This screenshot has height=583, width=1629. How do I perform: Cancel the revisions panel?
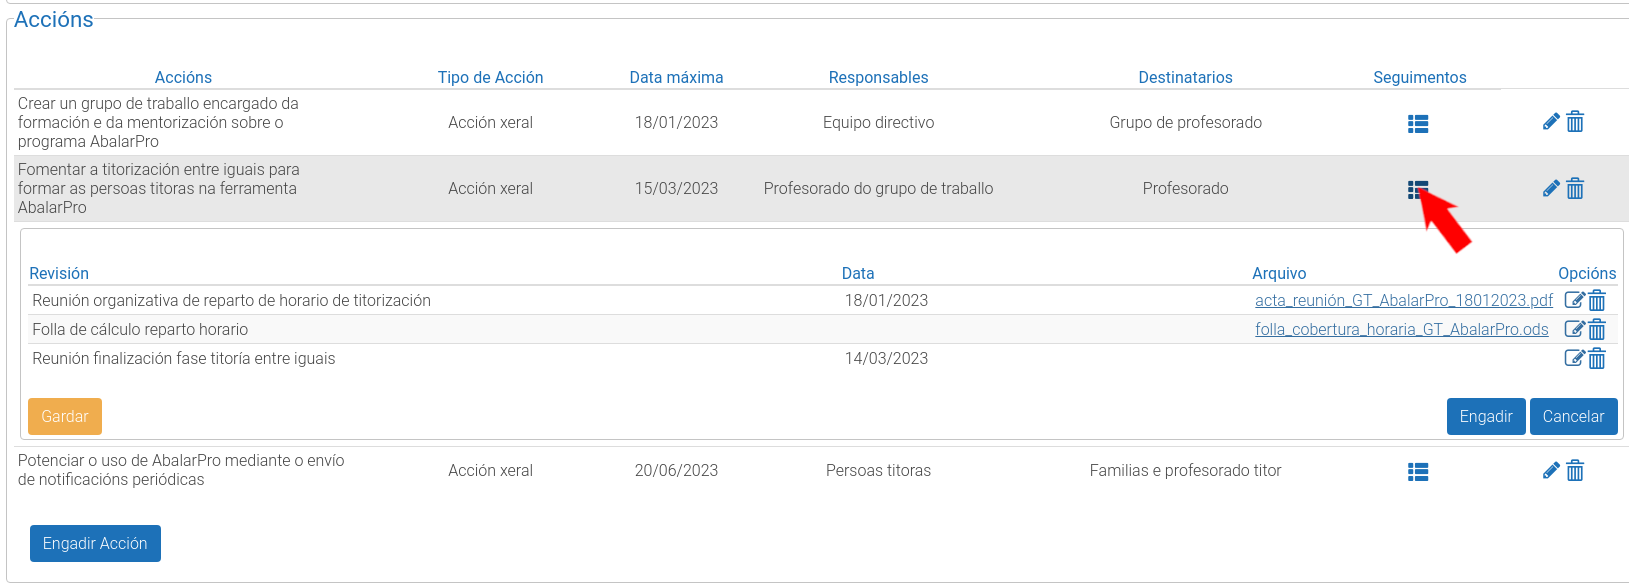pos(1573,416)
